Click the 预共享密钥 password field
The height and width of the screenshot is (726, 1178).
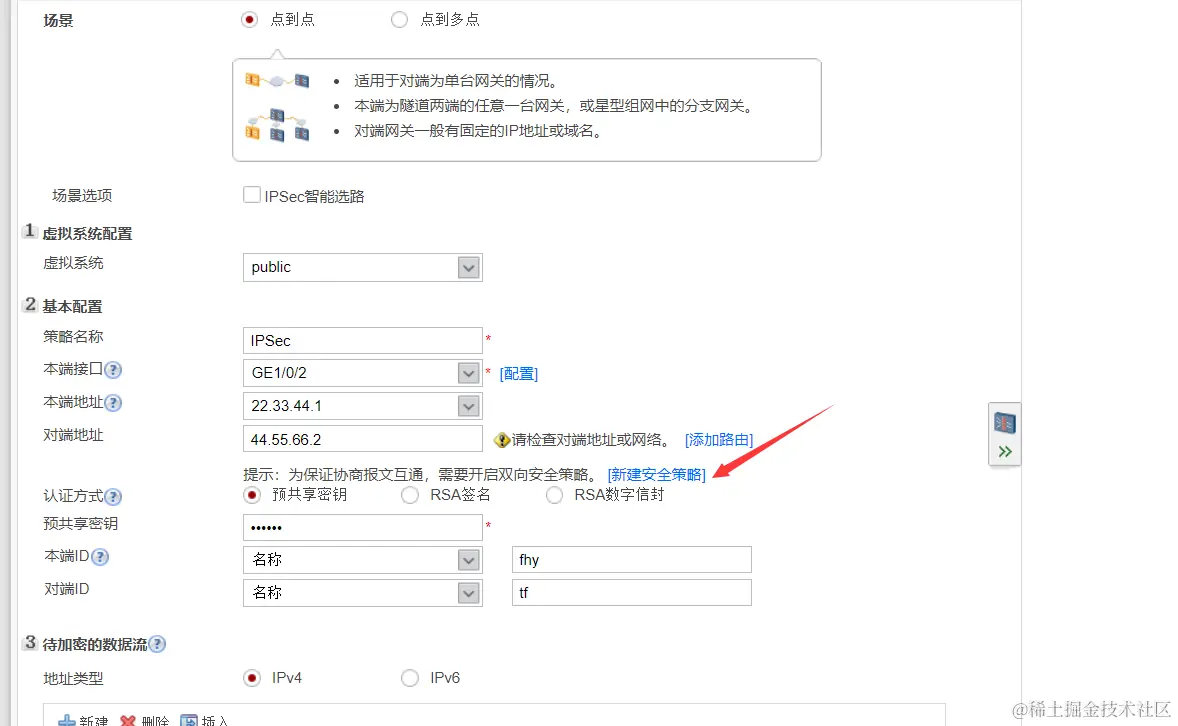point(362,528)
